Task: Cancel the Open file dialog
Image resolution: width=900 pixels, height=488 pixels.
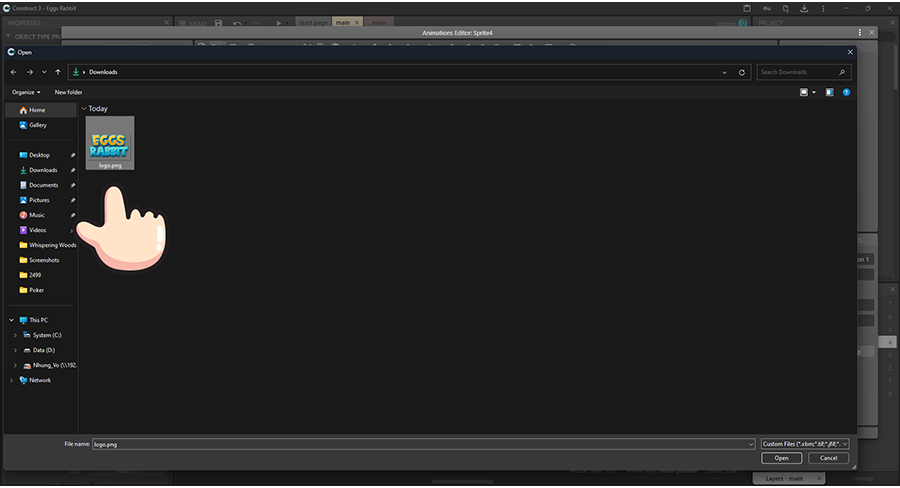Action: click(828, 458)
